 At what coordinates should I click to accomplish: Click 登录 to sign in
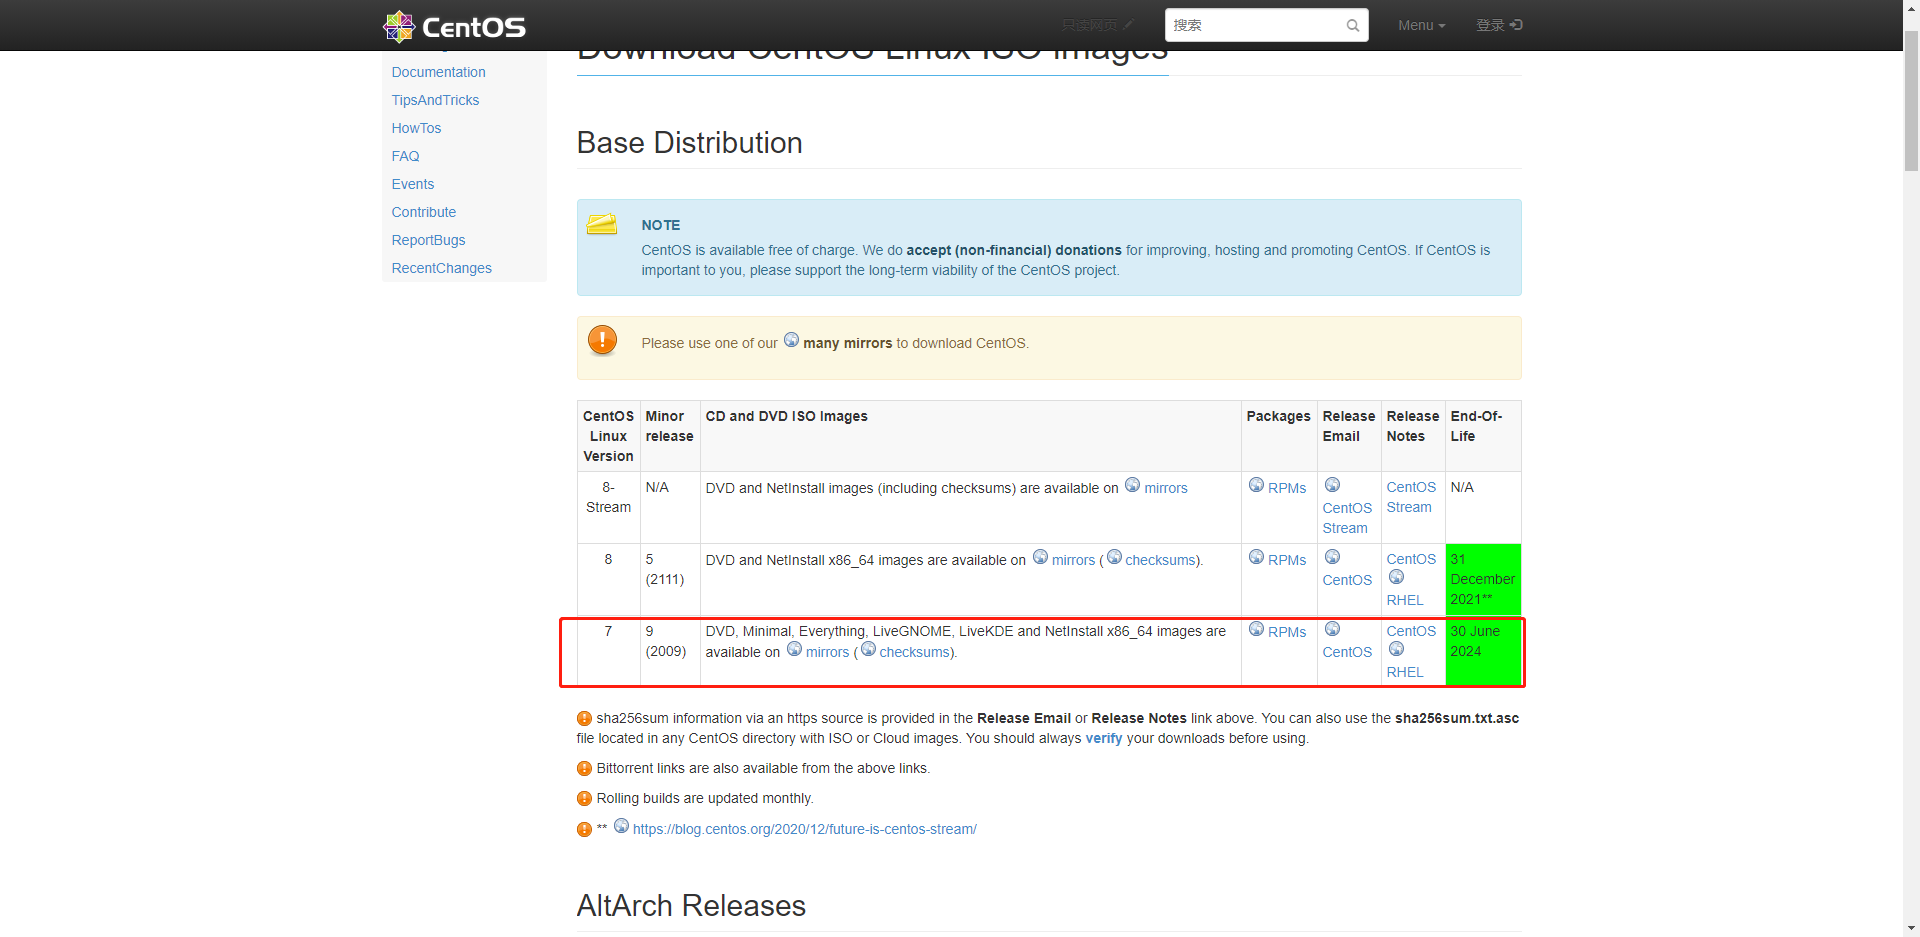(1491, 24)
